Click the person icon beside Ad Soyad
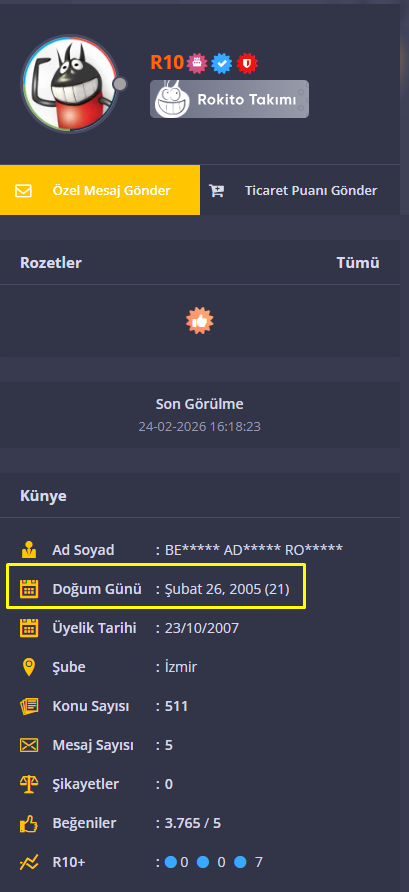Viewport: 409px width, 892px height. (x=29, y=550)
